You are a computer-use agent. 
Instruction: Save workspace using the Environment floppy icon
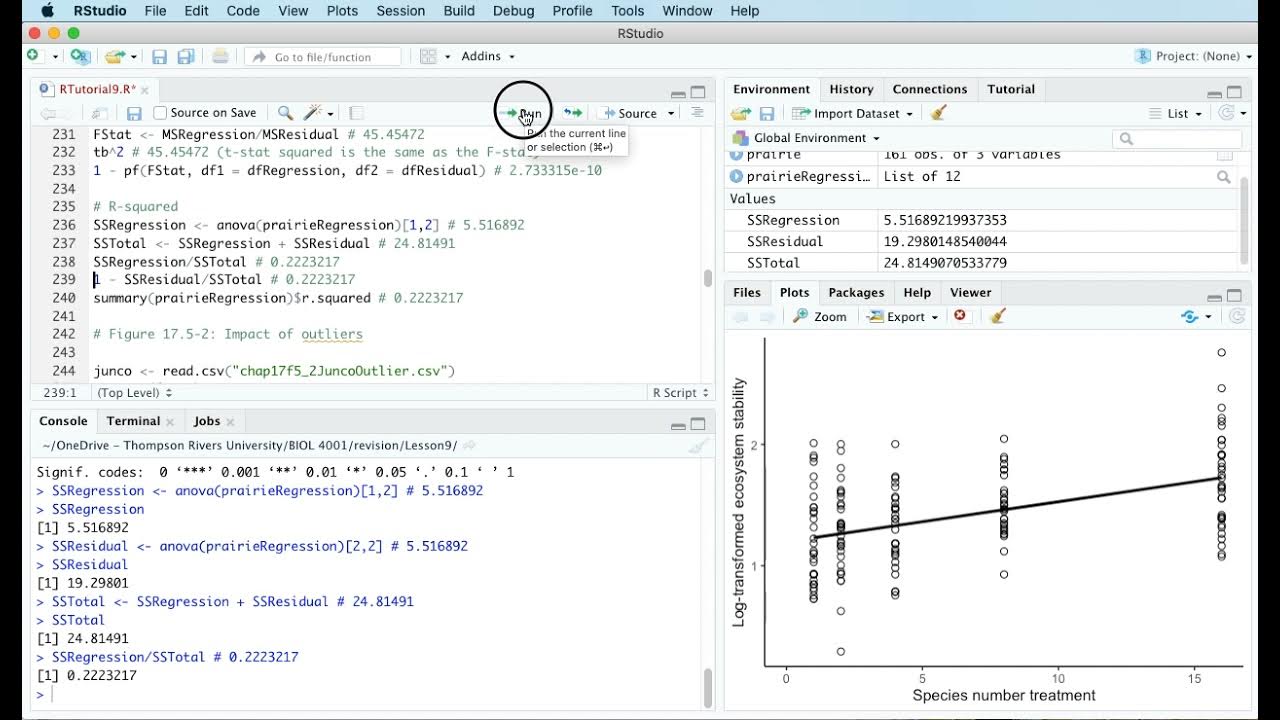767,114
